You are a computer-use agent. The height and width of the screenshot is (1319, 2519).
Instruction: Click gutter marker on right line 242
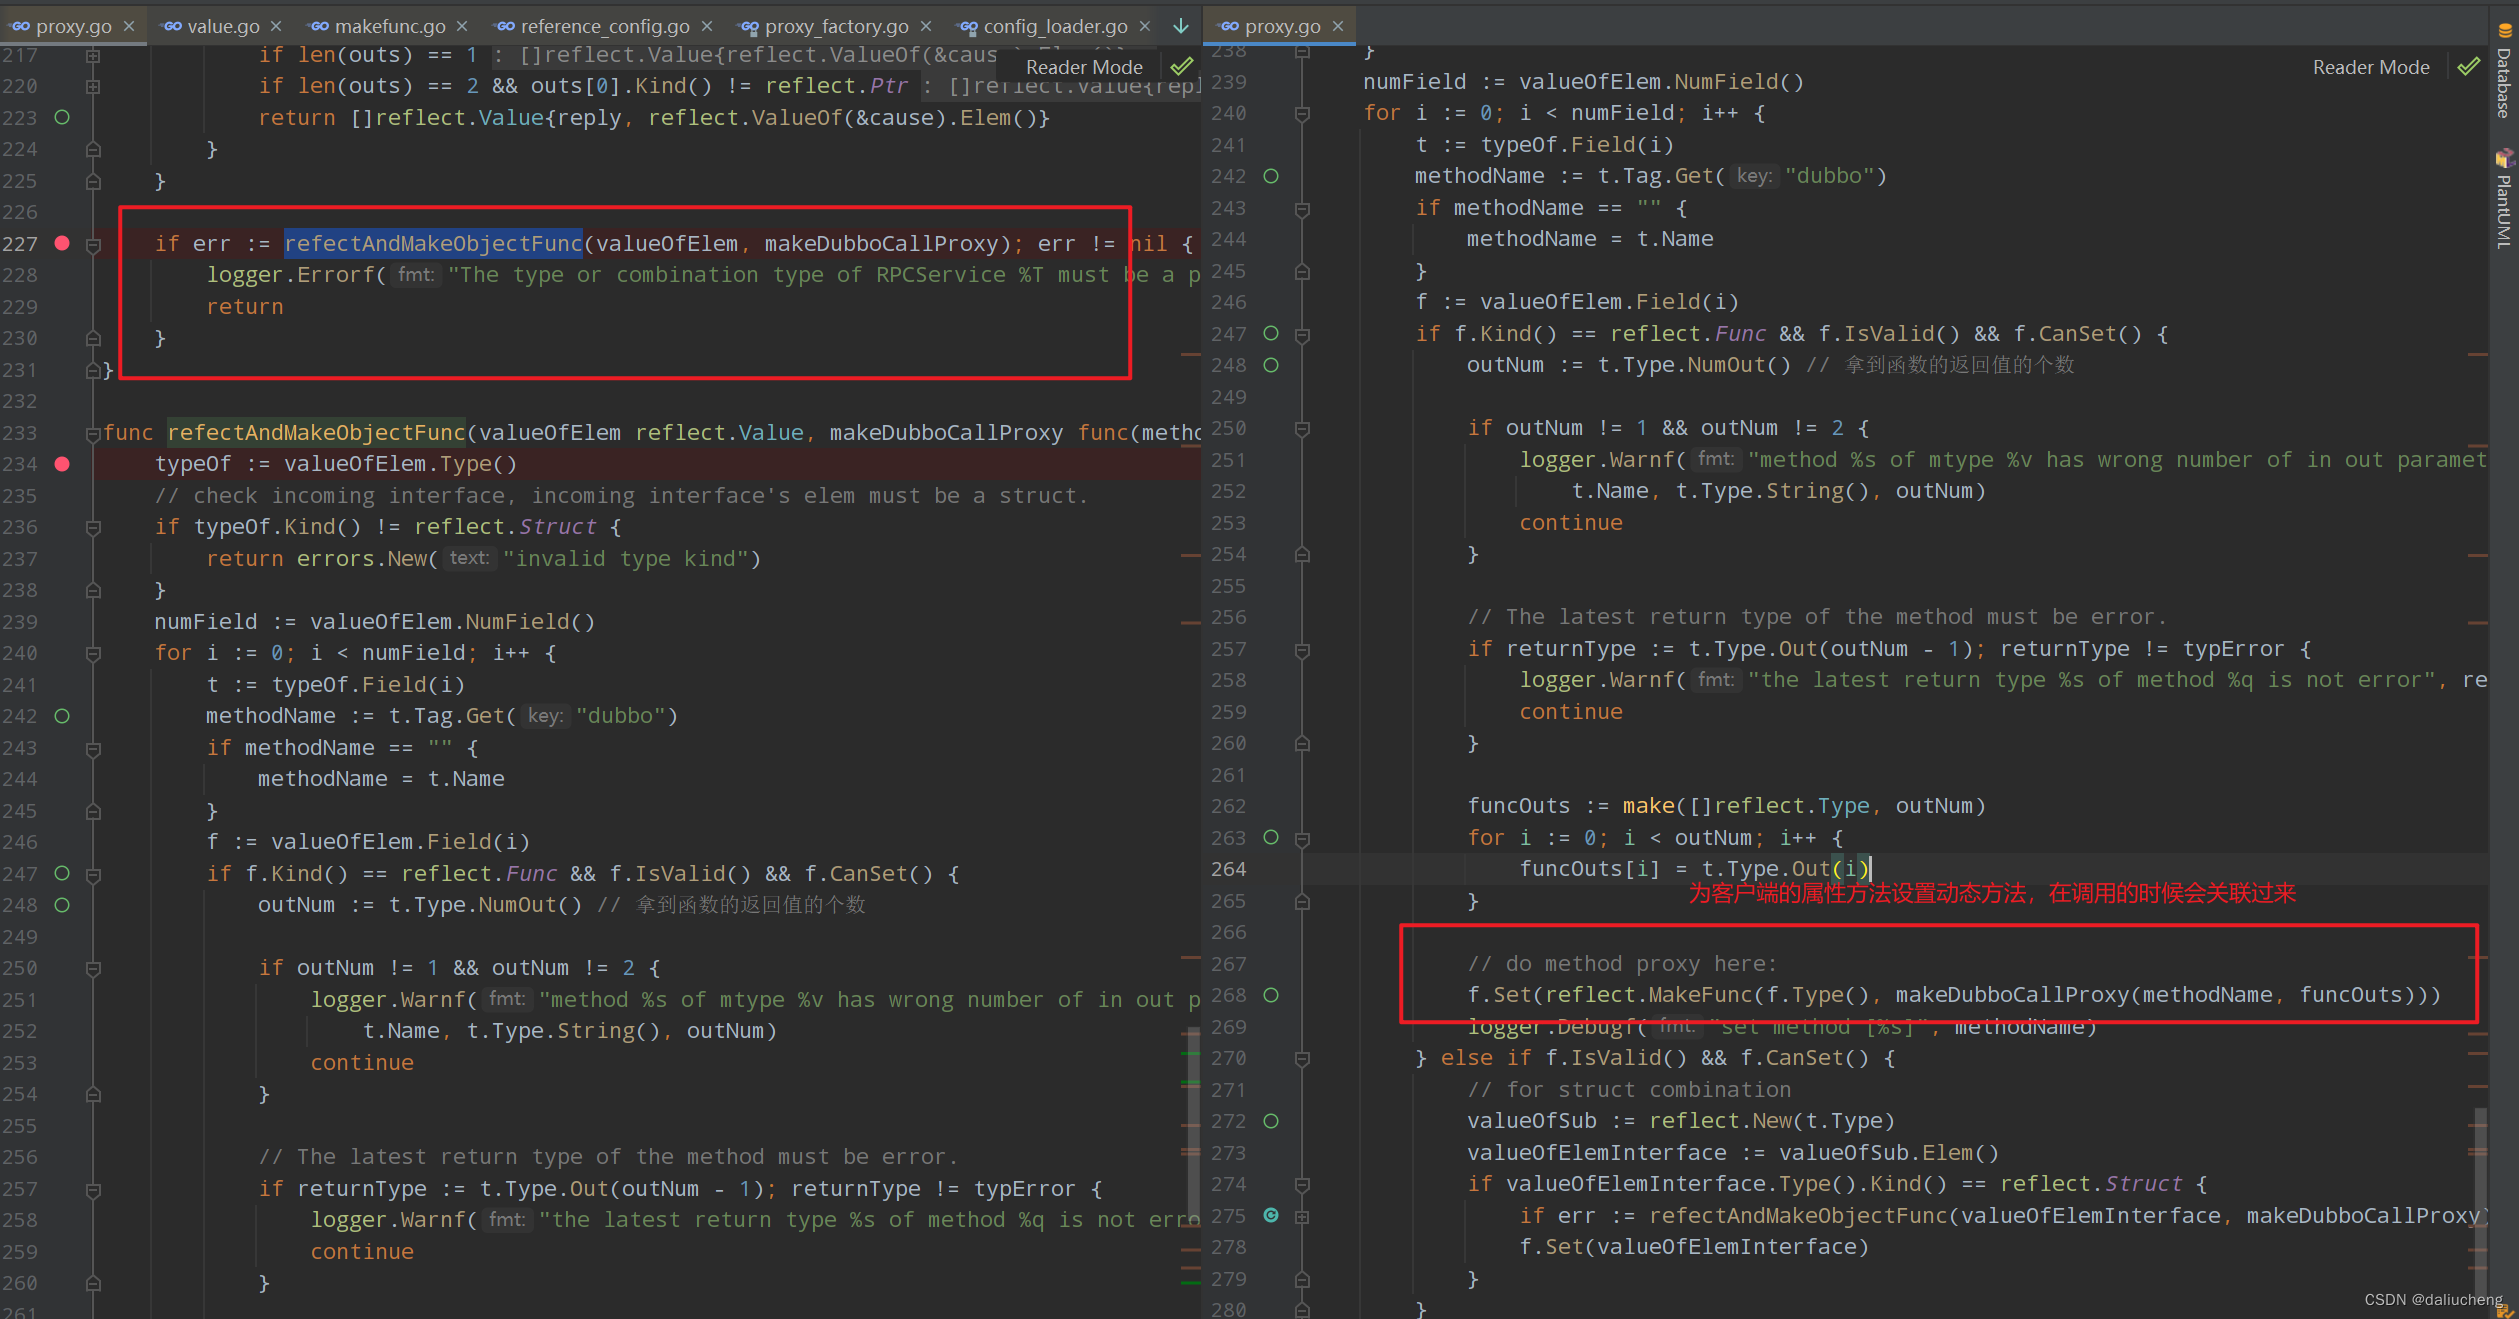[x=1271, y=176]
